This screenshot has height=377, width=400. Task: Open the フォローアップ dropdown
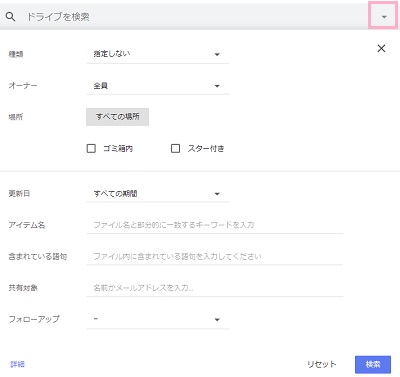(158, 319)
